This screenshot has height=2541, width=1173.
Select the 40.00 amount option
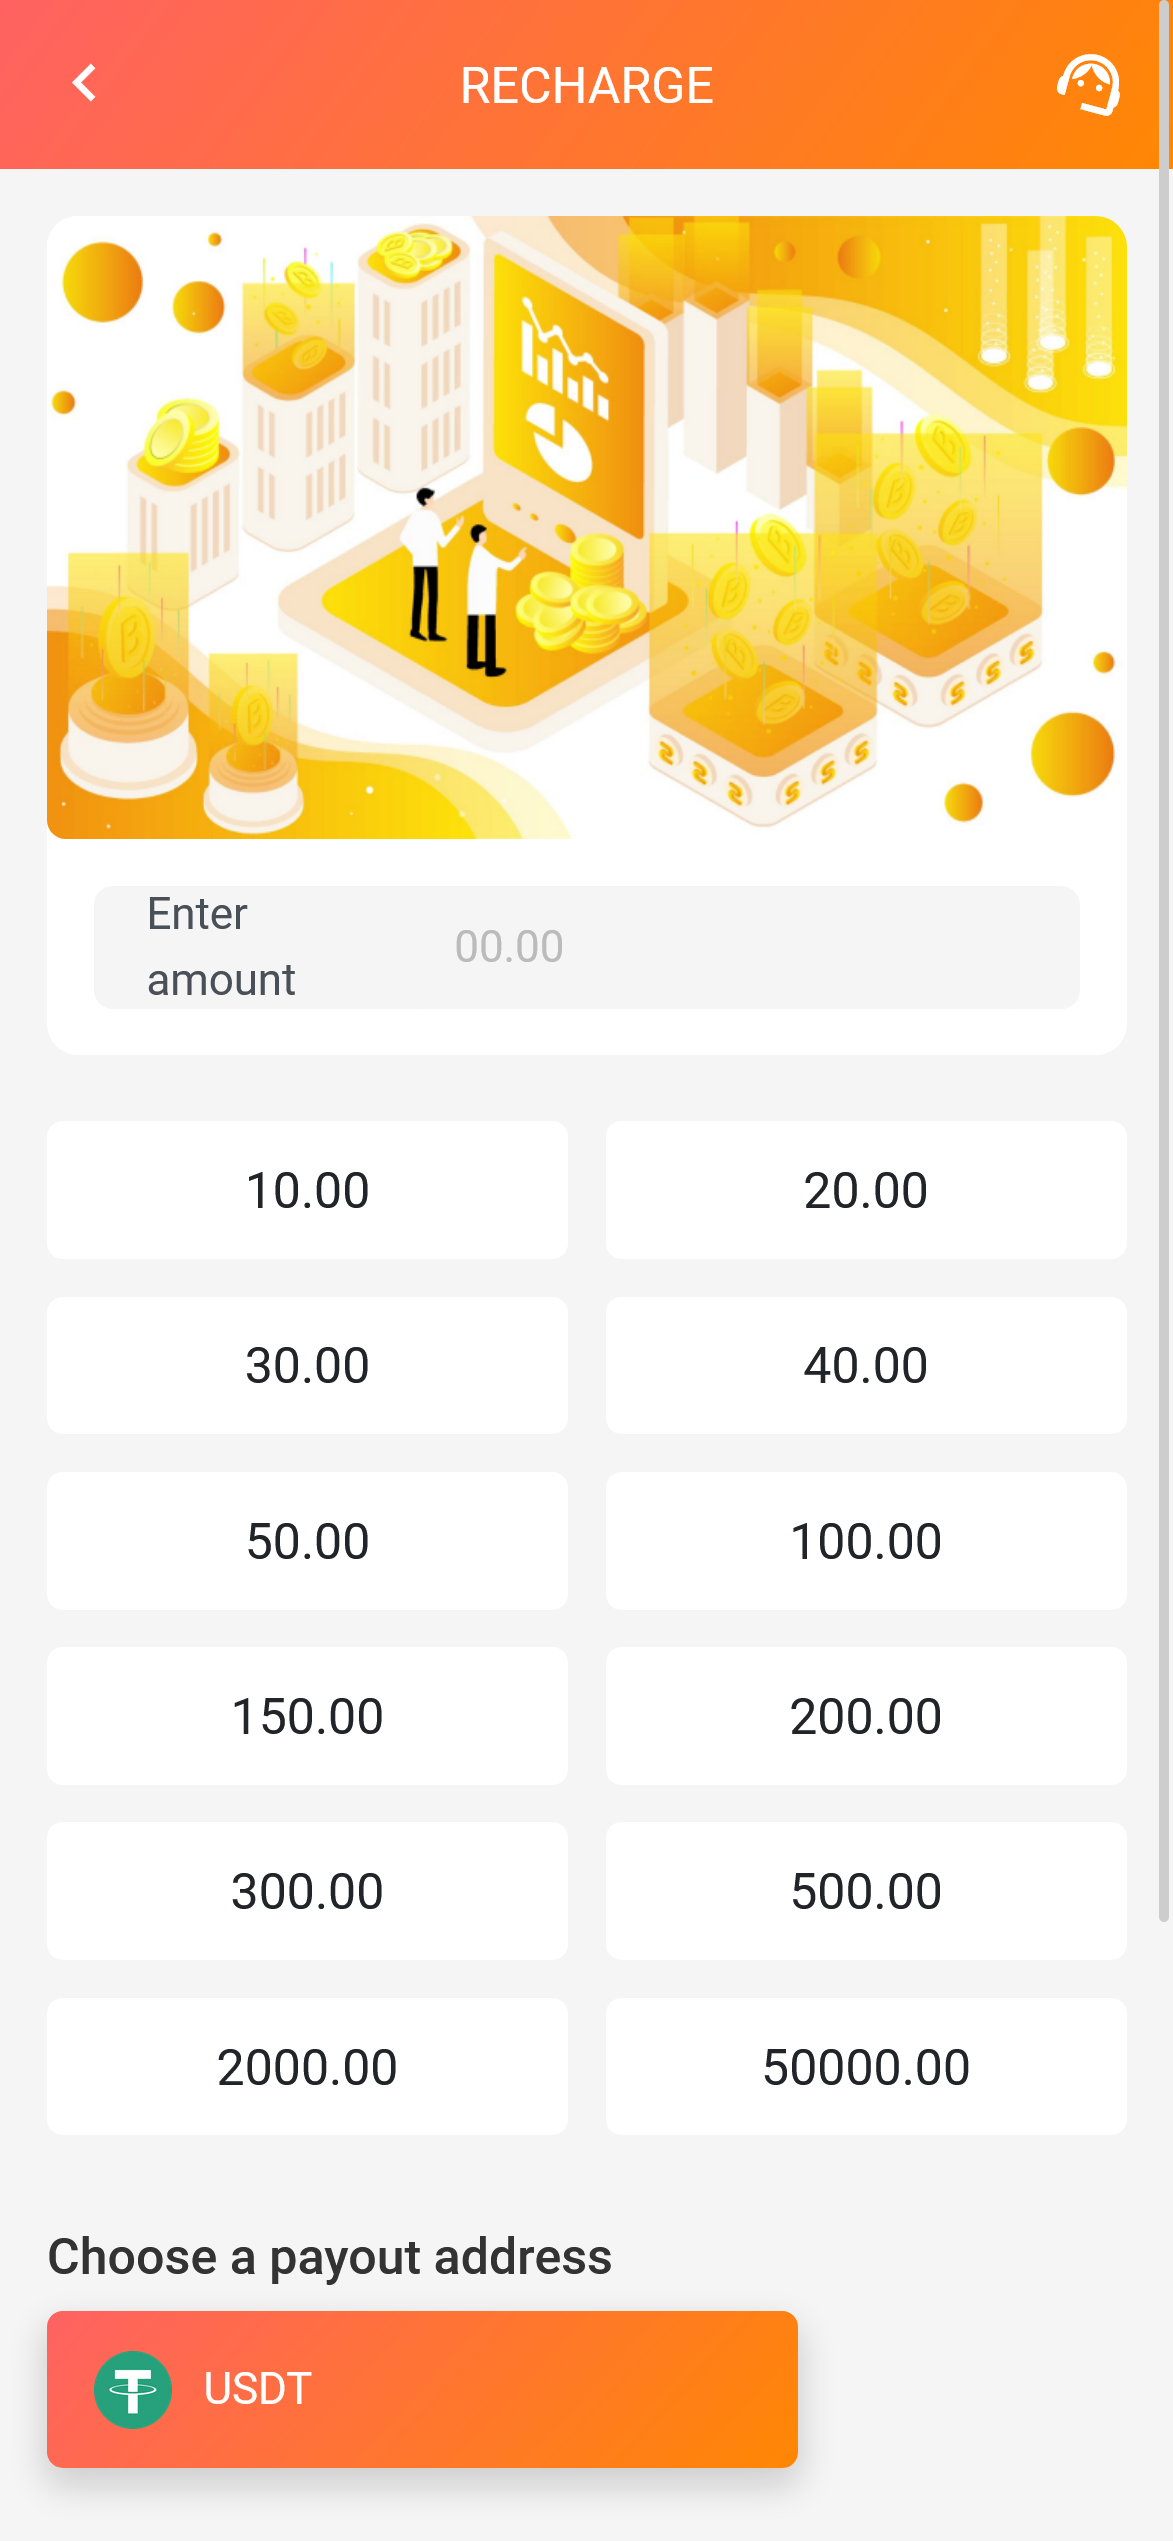click(x=865, y=1365)
